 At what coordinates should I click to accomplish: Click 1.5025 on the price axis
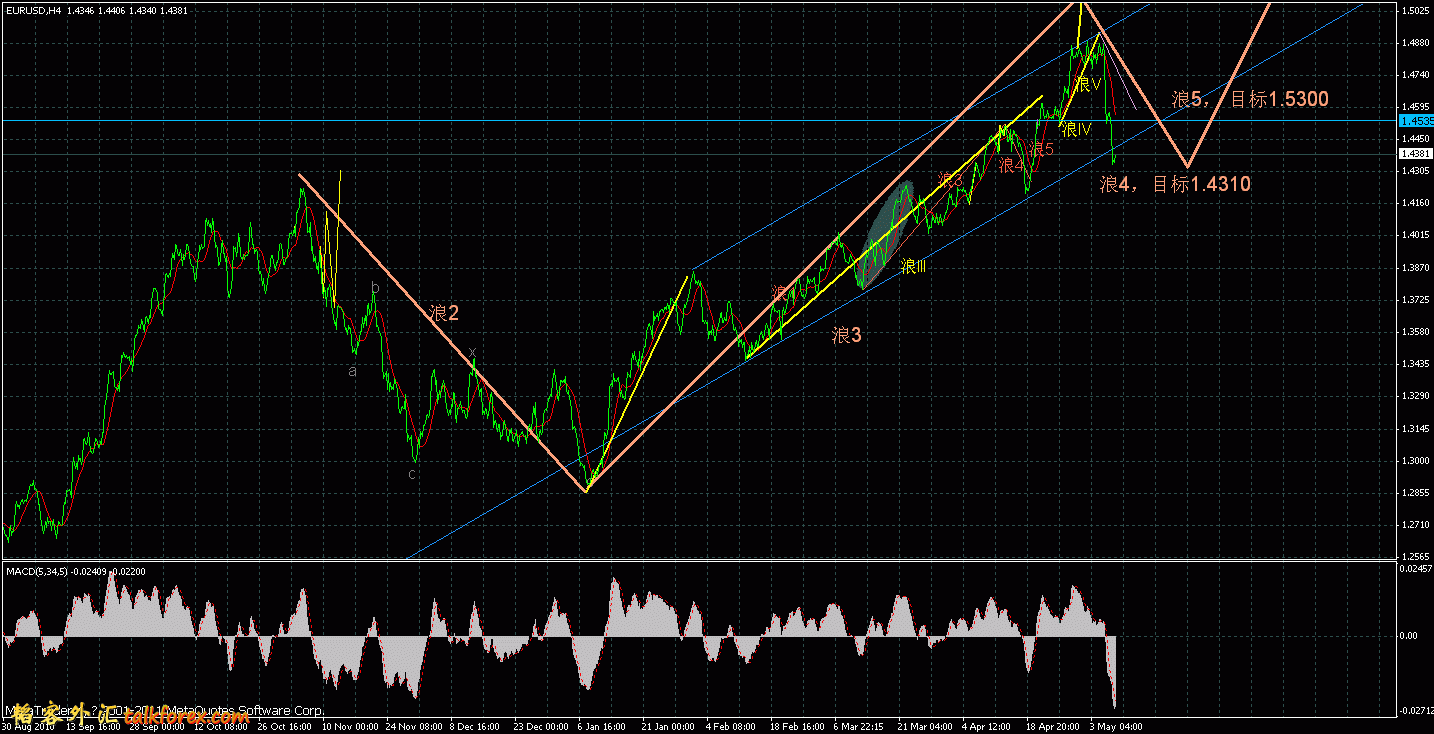click(x=1415, y=12)
